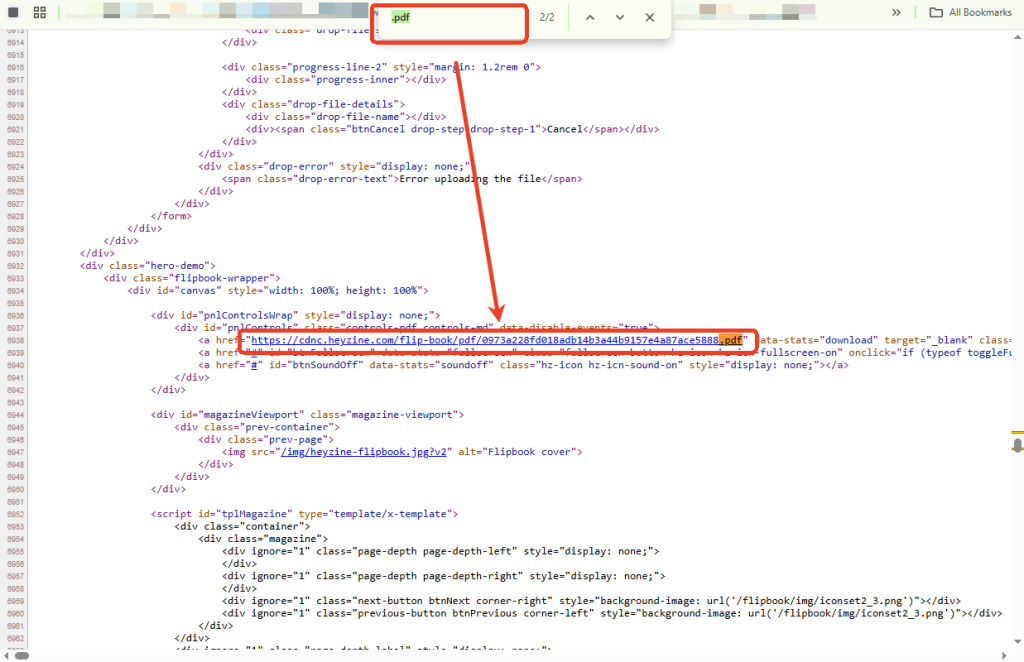Click the # href link of btnSoundOff

(x=255, y=365)
